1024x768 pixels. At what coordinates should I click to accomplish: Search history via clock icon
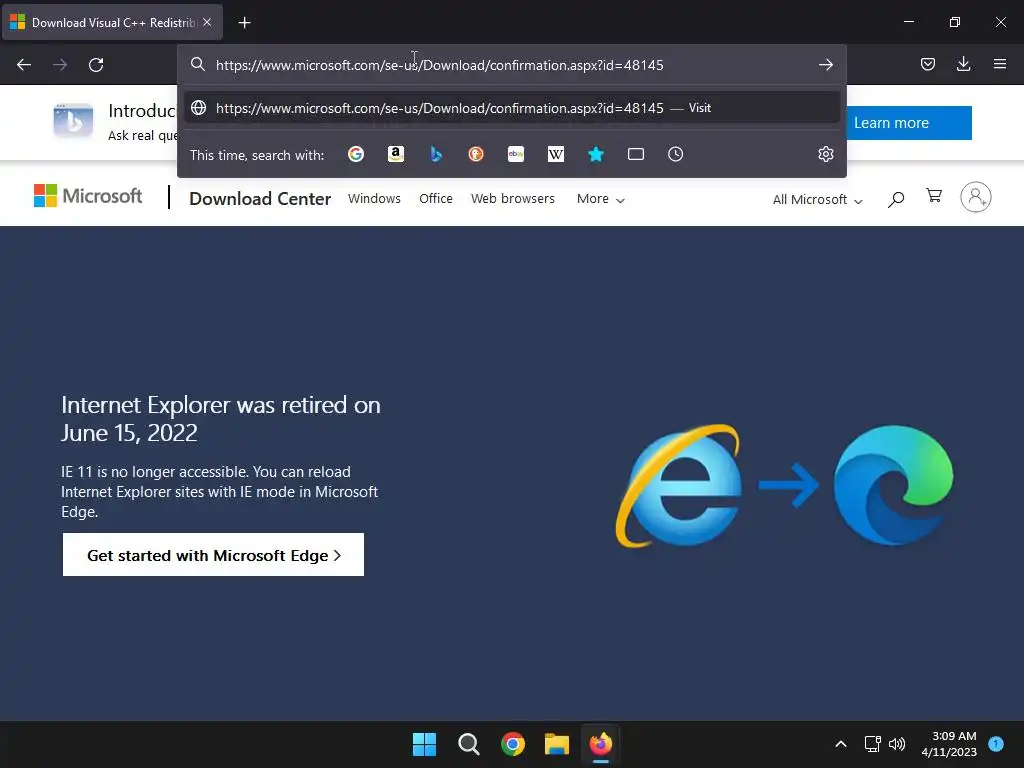[675, 154]
